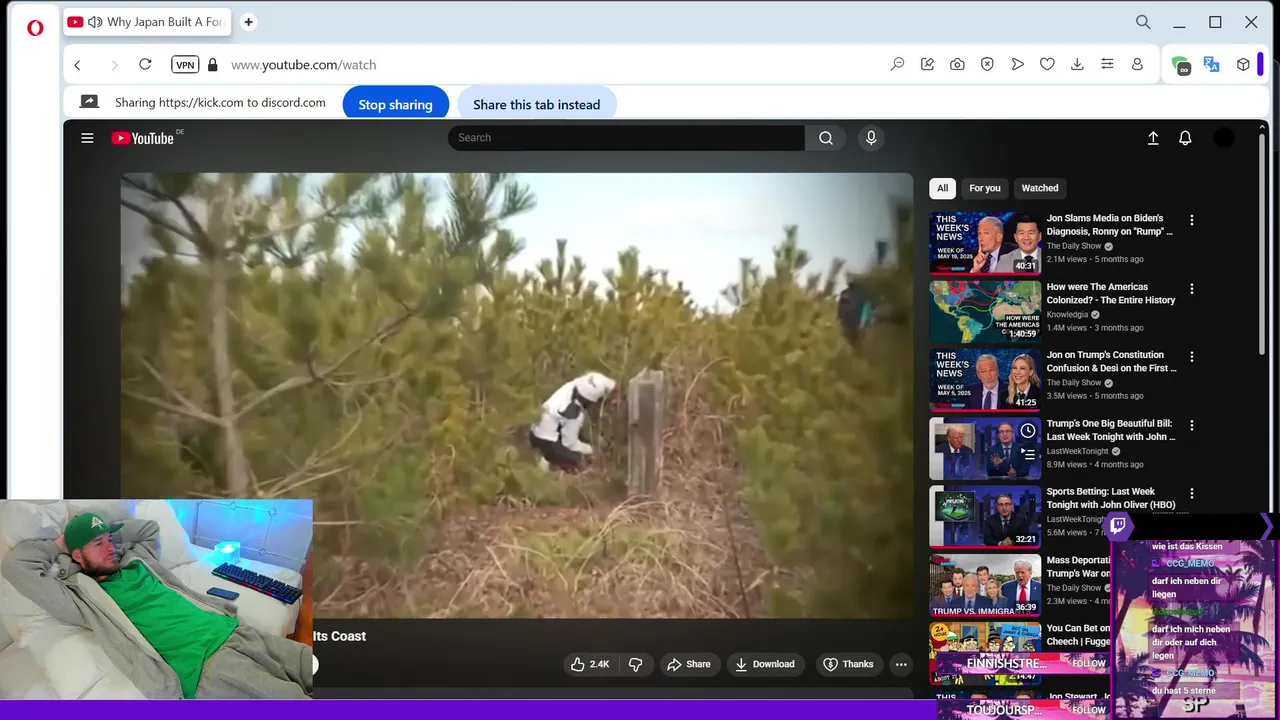Open How were The Americas Colonized thumbnail
This screenshot has height=720, width=1280.
pos(985,311)
